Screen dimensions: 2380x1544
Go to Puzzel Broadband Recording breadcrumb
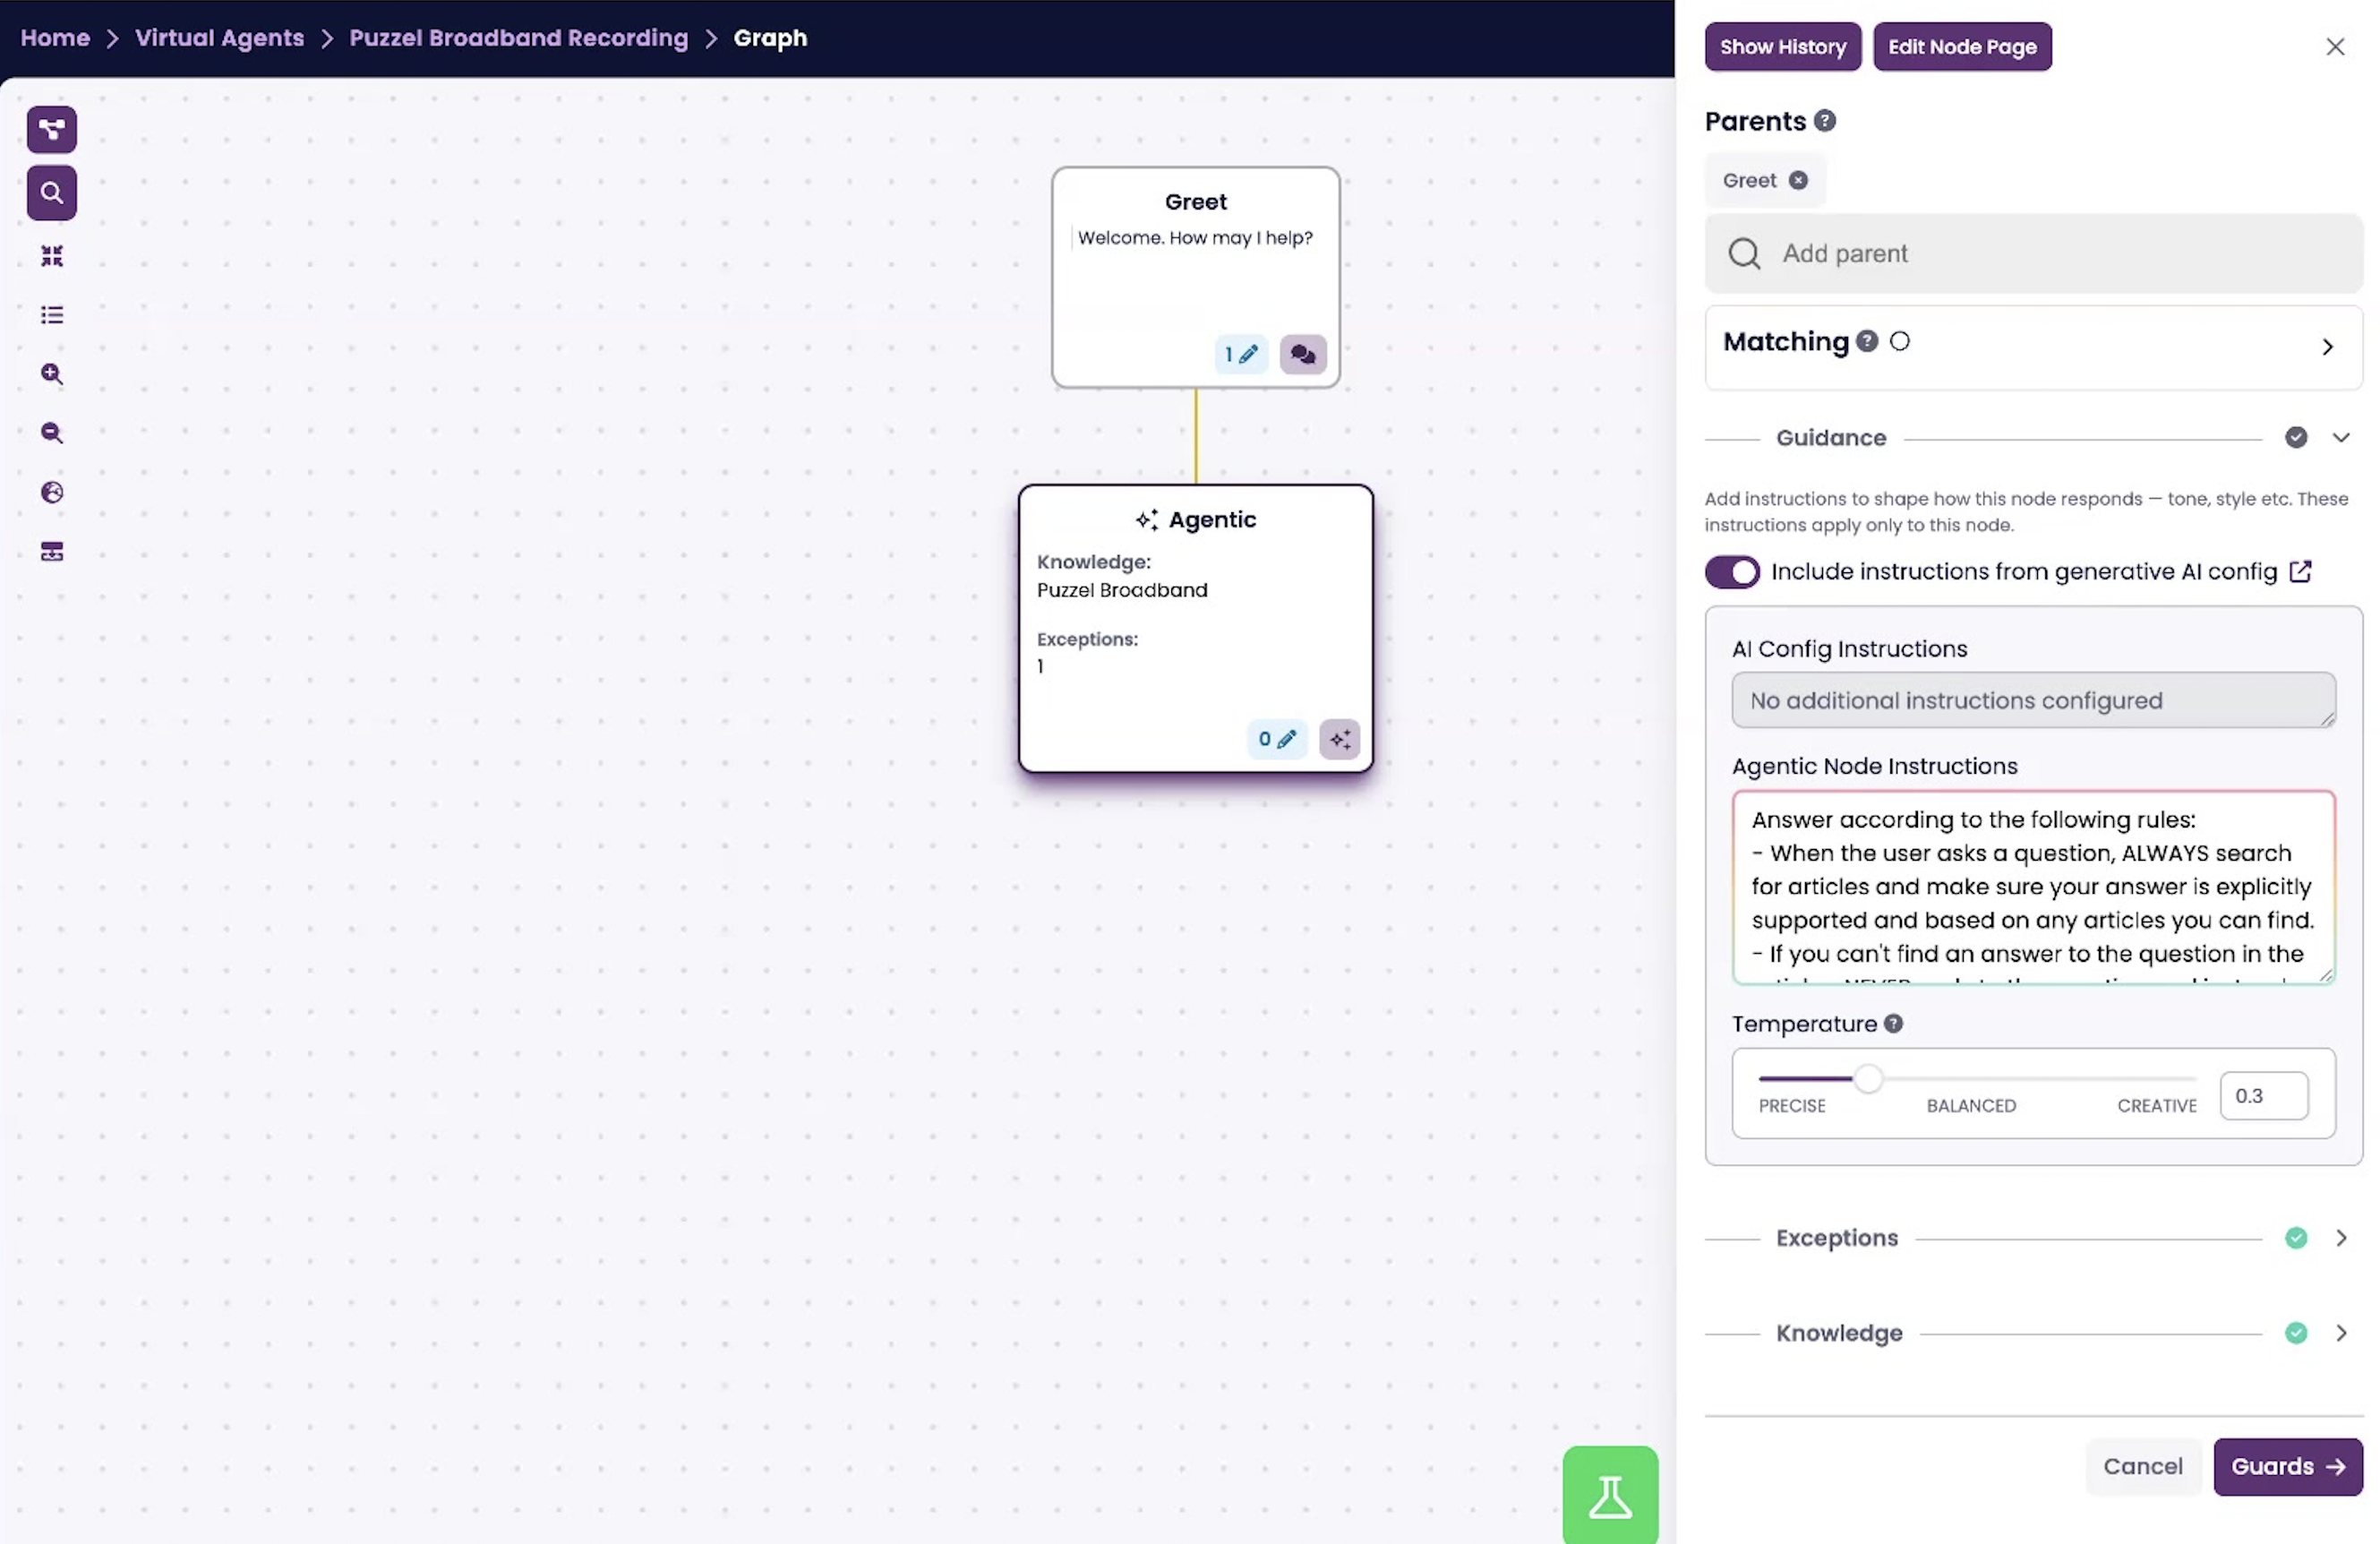coord(518,38)
